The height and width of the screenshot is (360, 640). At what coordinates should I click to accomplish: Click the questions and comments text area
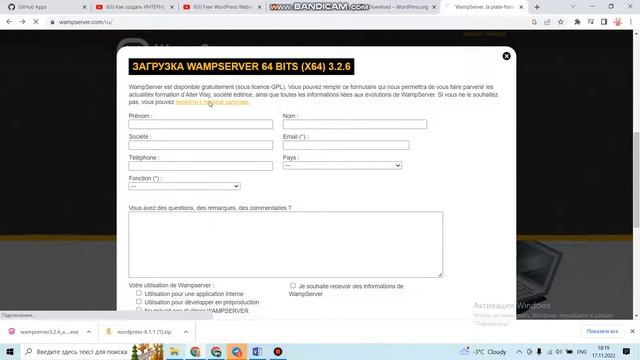[285, 244]
